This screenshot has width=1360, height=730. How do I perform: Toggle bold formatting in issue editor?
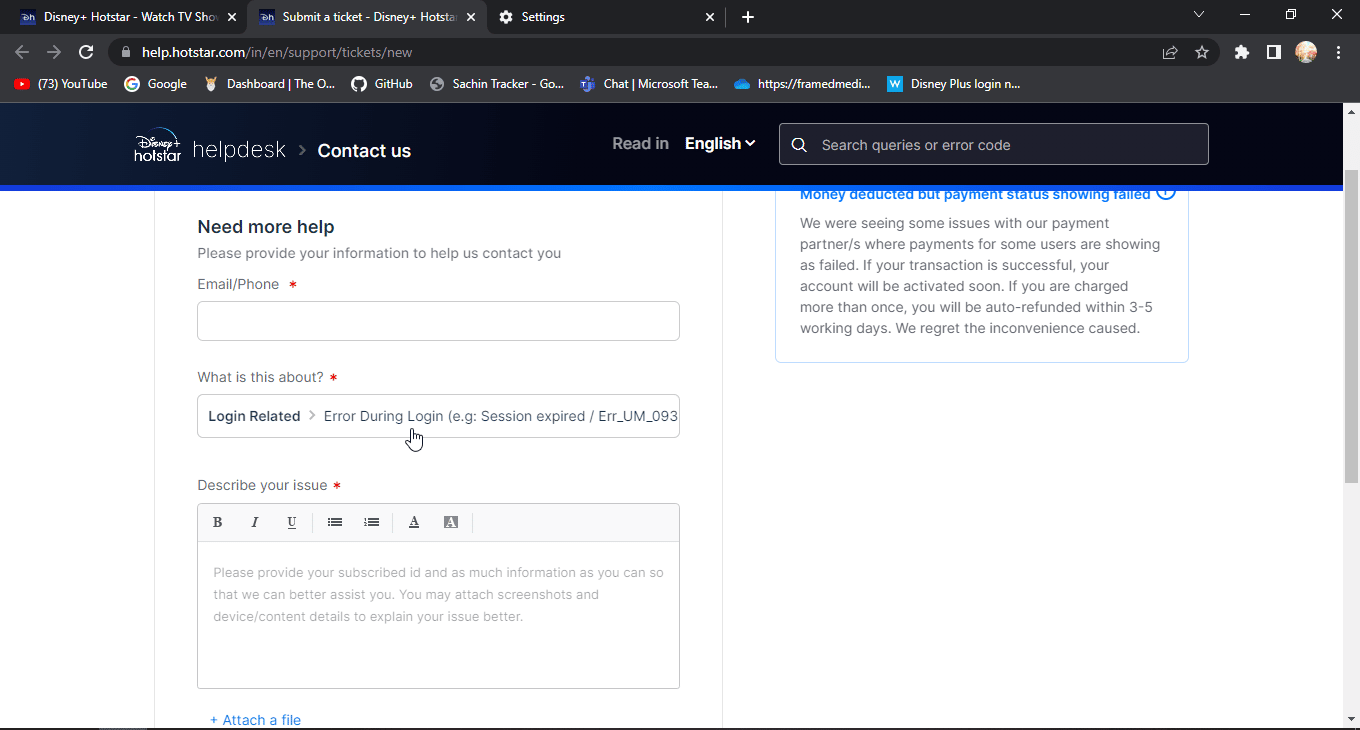click(x=217, y=522)
